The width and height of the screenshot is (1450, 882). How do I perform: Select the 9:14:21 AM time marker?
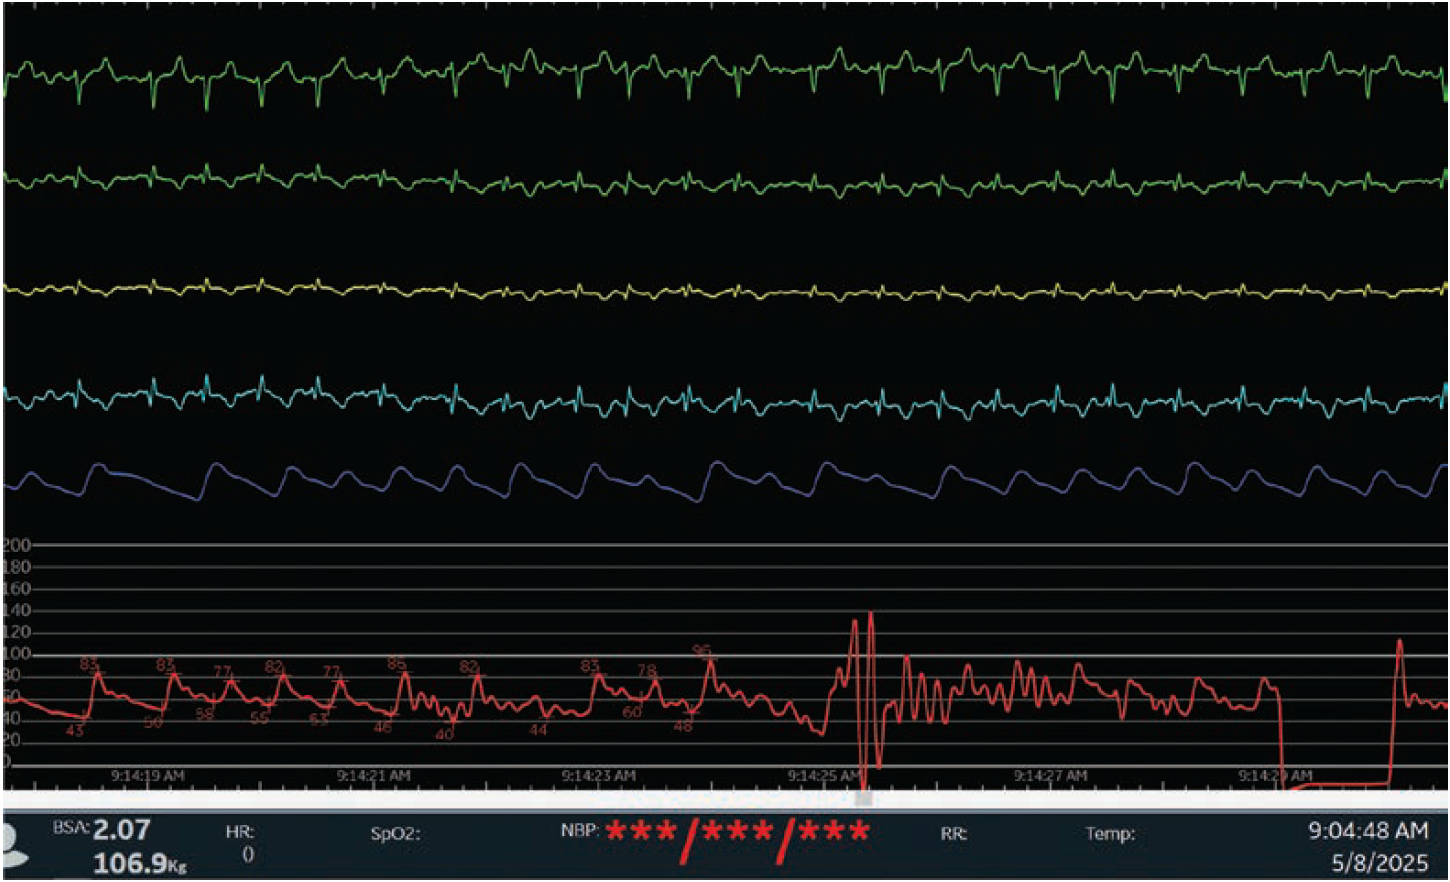pyautogui.click(x=373, y=775)
